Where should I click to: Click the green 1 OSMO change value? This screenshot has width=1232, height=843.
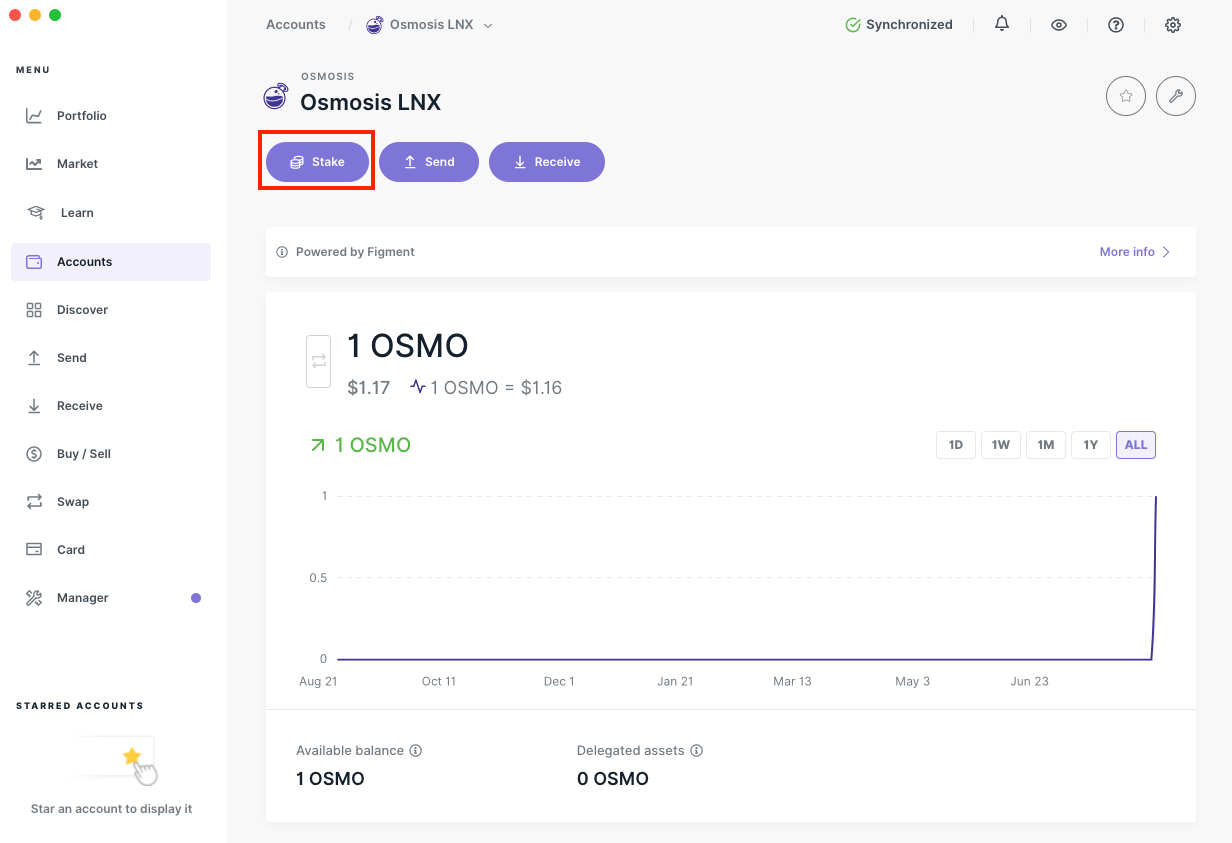pyautogui.click(x=373, y=445)
